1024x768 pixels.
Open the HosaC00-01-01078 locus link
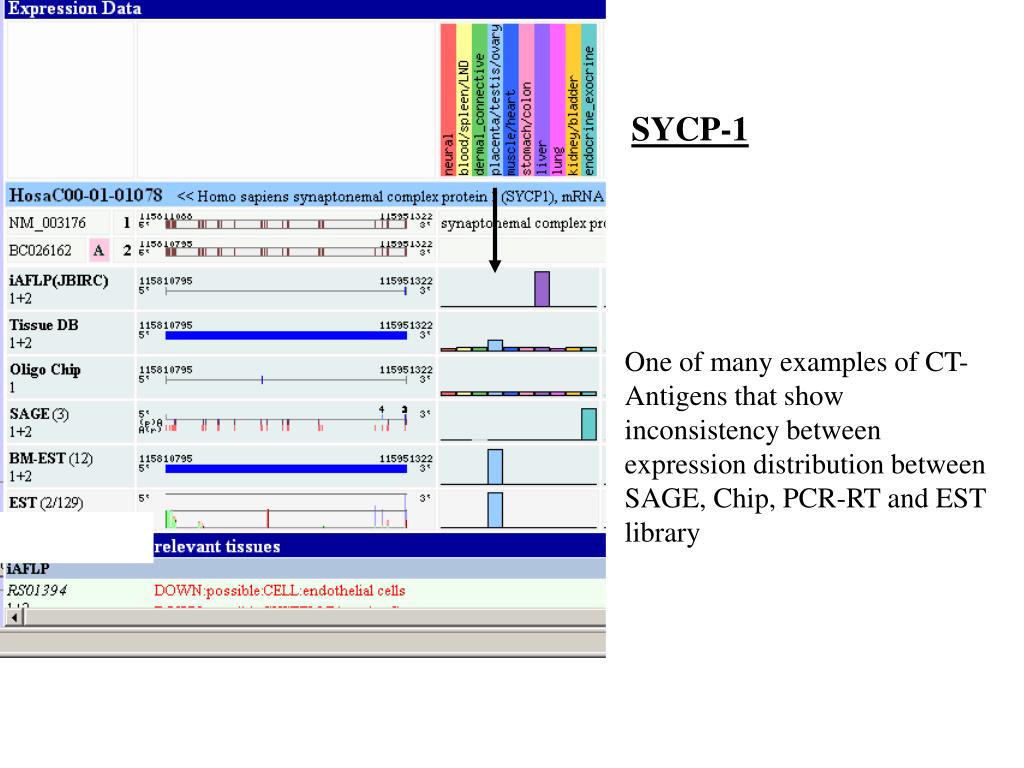[86, 195]
